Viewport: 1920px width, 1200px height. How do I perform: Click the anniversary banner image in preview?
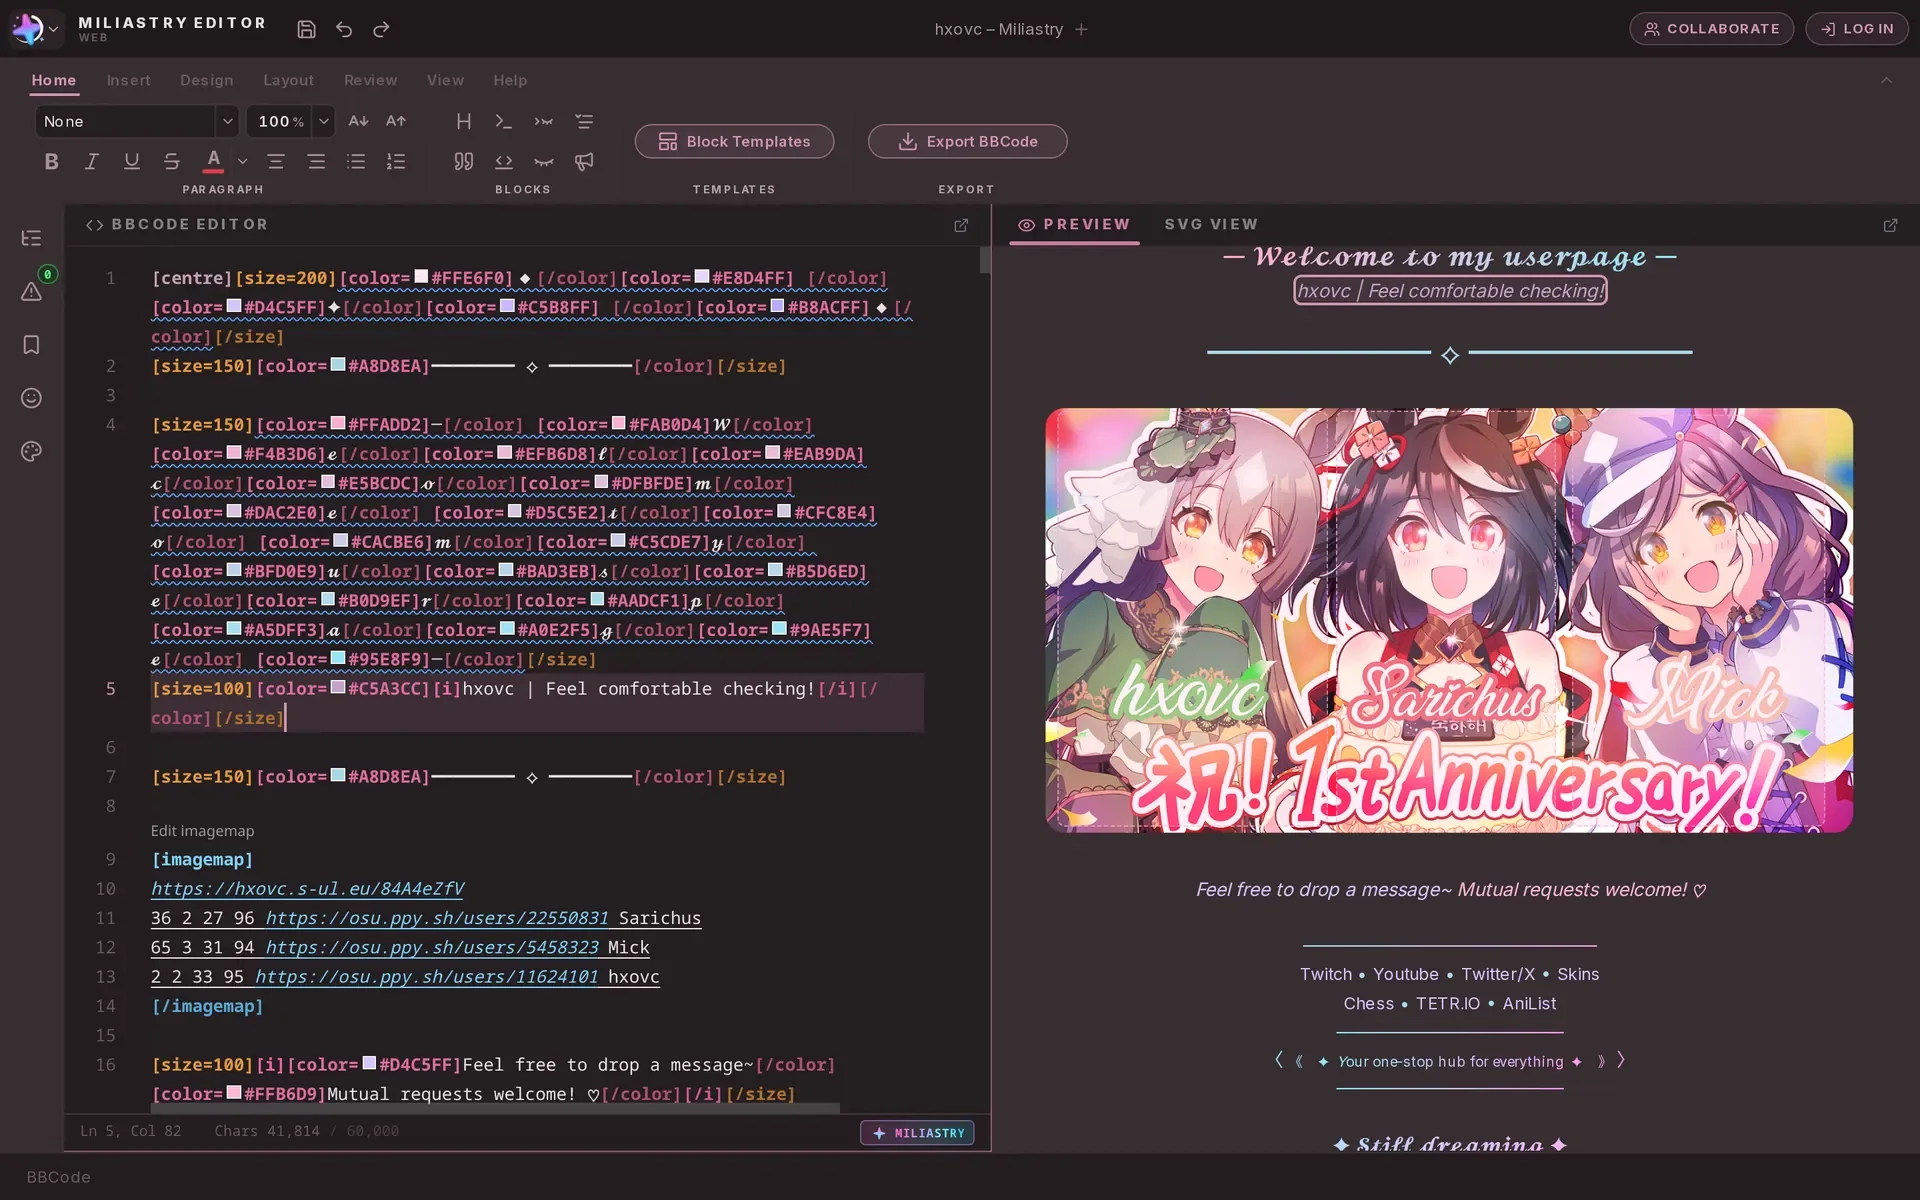[x=1449, y=620]
